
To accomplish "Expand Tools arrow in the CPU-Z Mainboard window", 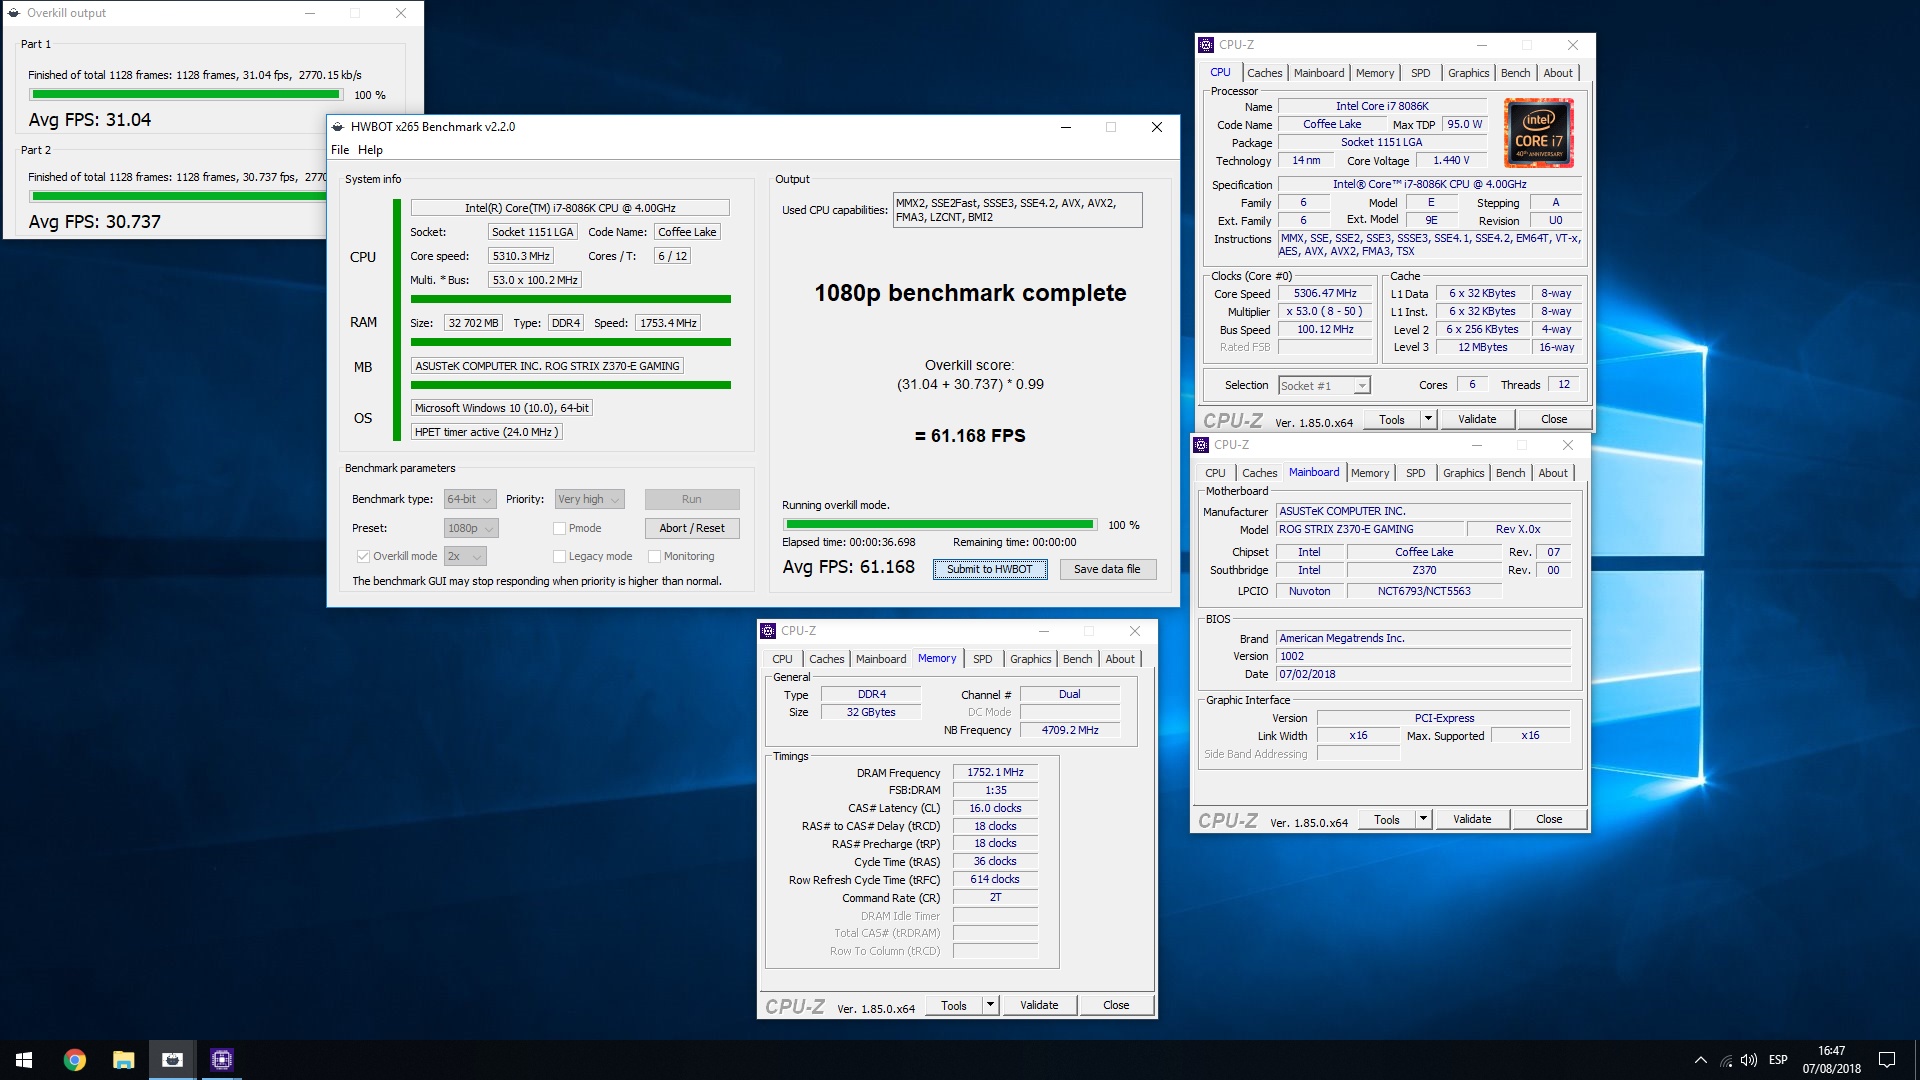I will coord(1423,819).
